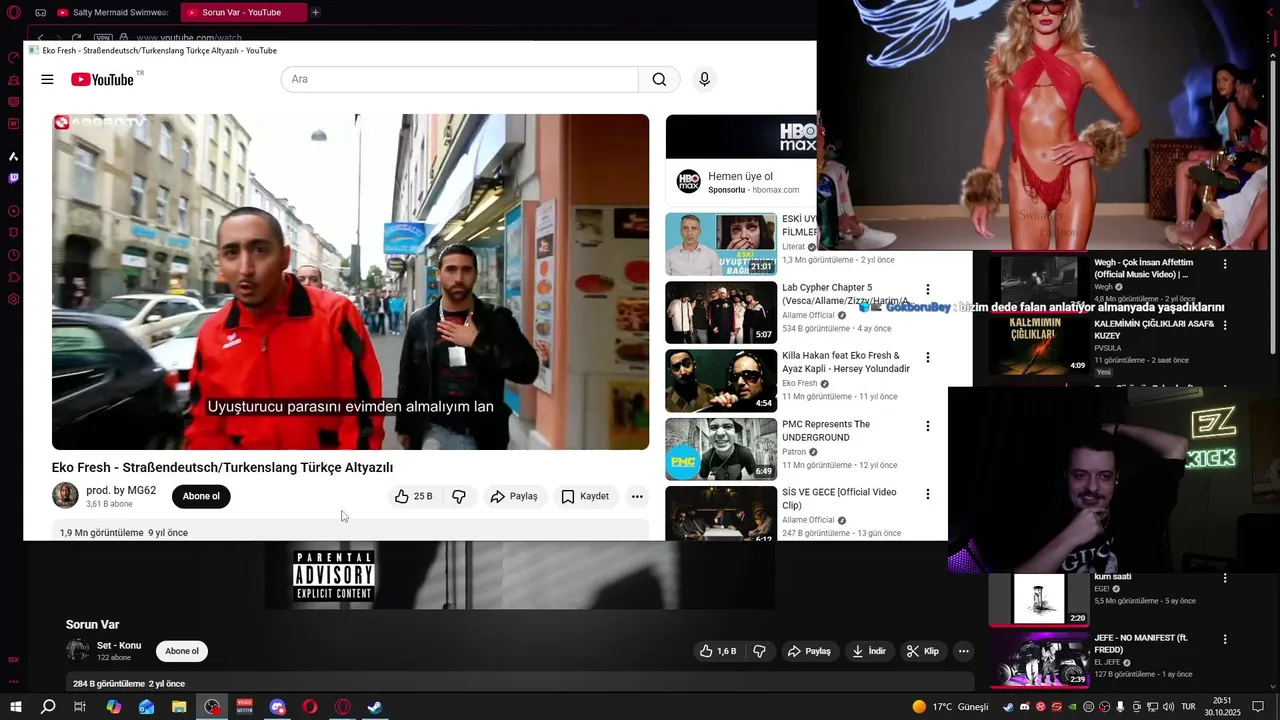Screen dimensions: 1280x720
Task: Open Killa Hakan Hersey Yolundadir thumbnail
Action: click(721, 380)
